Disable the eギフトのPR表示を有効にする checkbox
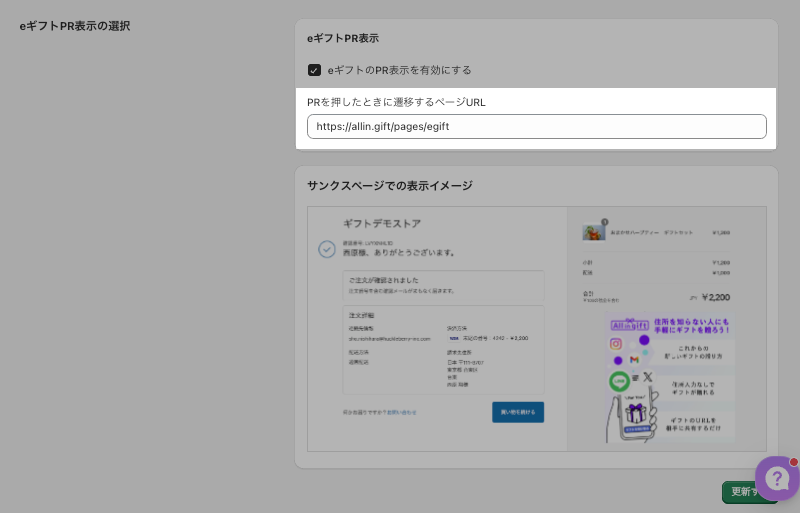Viewport: 800px width, 513px height. point(314,70)
